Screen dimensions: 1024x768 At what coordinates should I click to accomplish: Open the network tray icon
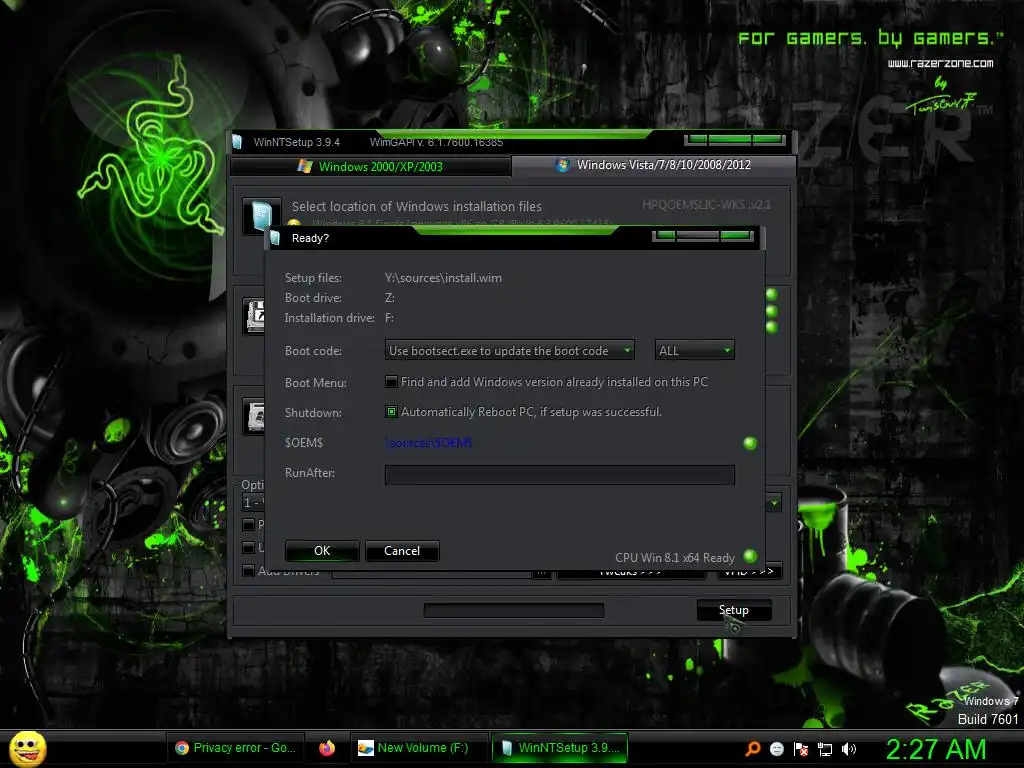pos(825,750)
